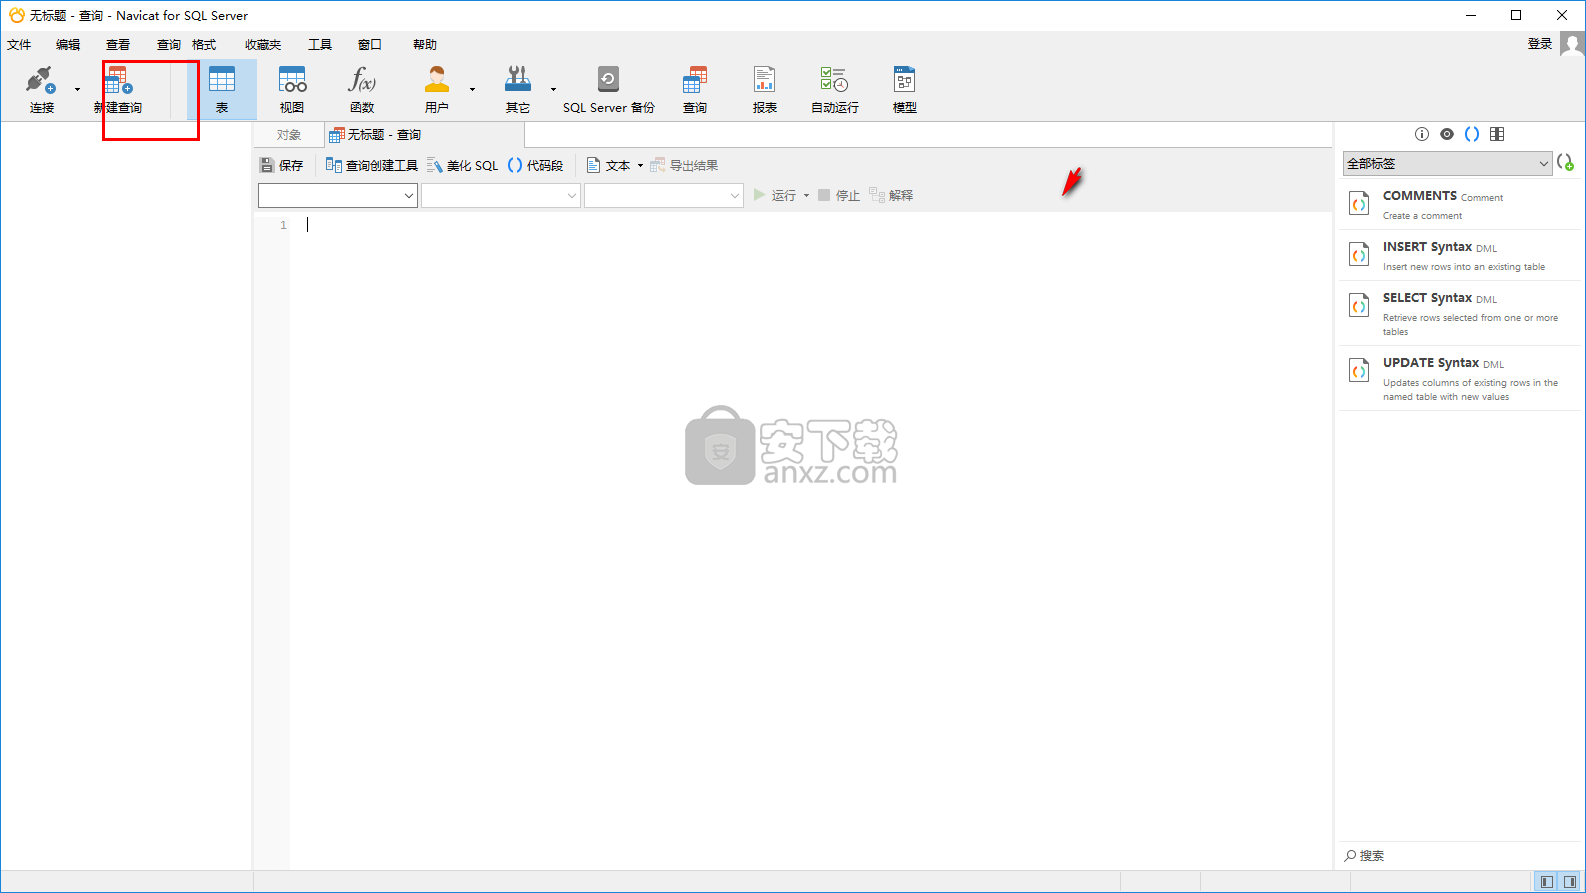
Task: Open the 视图 views section
Action: [292, 89]
